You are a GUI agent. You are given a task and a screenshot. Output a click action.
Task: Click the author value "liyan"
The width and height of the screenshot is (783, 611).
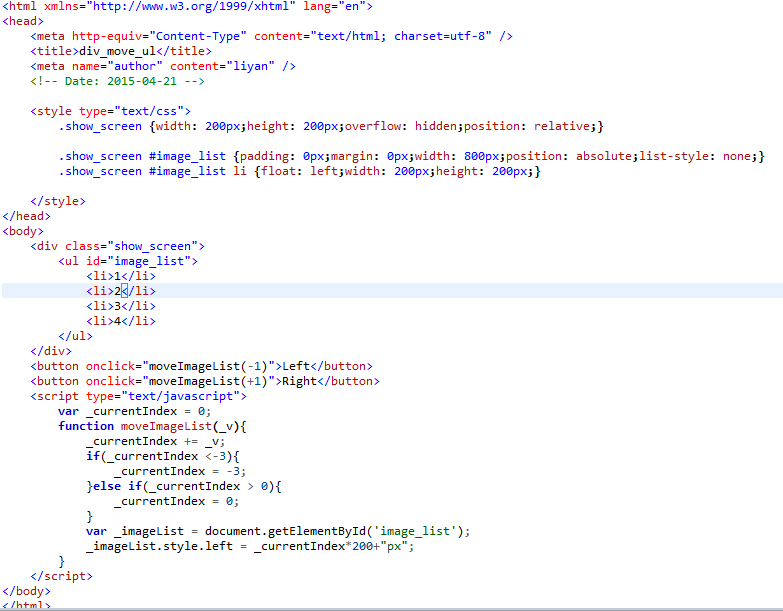coord(254,66)
